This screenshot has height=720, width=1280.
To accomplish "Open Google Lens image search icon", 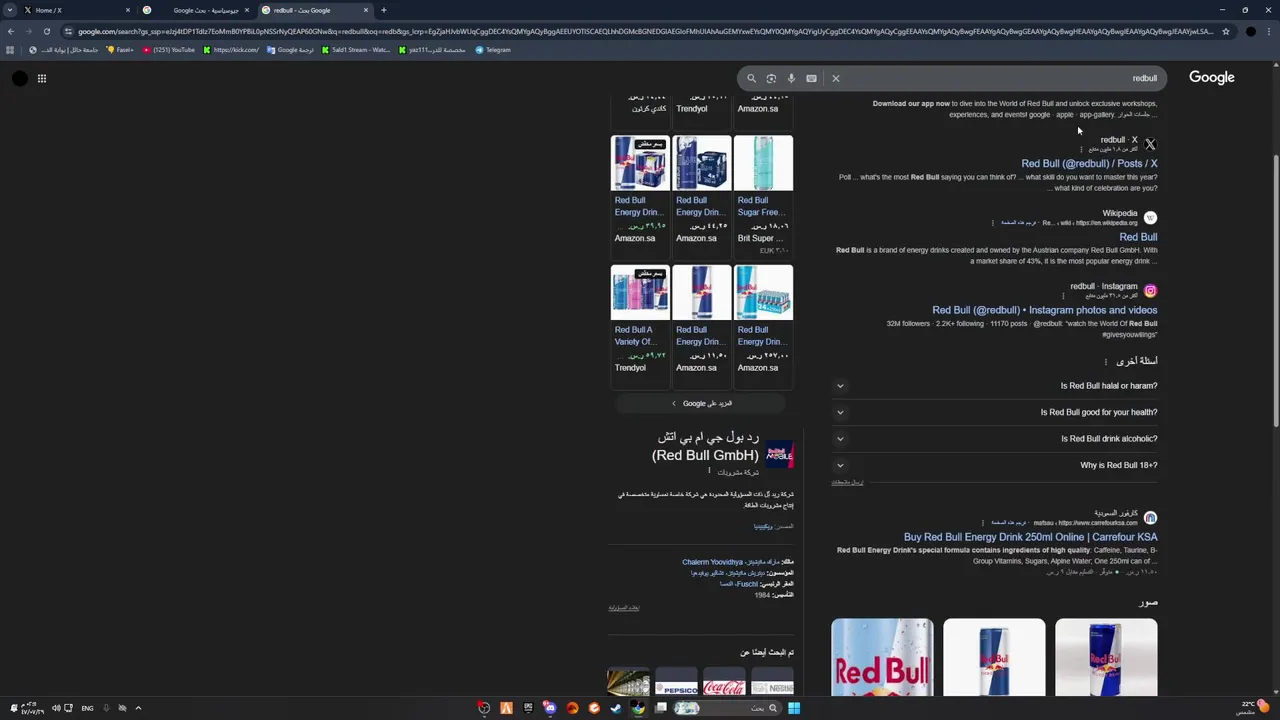I will 771,78.
